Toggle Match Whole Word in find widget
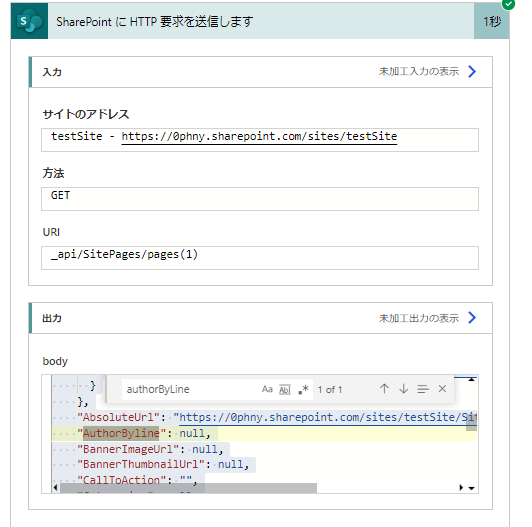This screenshot has width=532, height=527. (x=285, y=389)
